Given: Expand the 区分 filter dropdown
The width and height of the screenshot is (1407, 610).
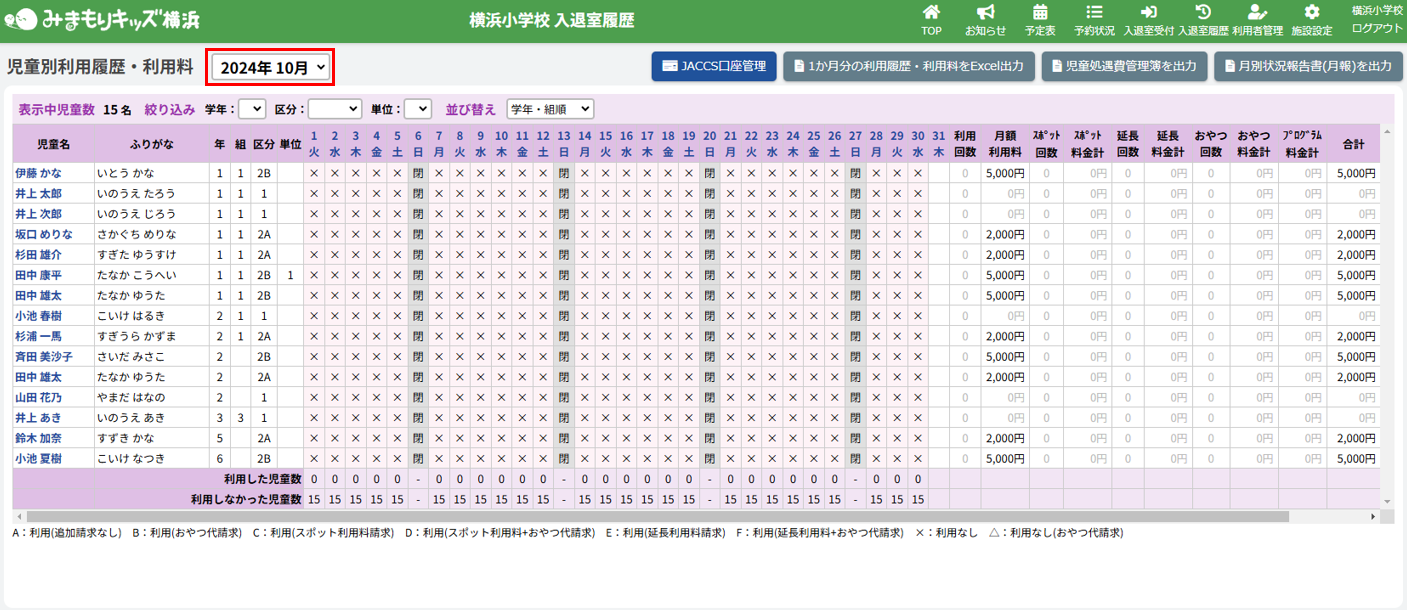Looking at the screenshot, I should pyautogui.click(x=334, y=108).
